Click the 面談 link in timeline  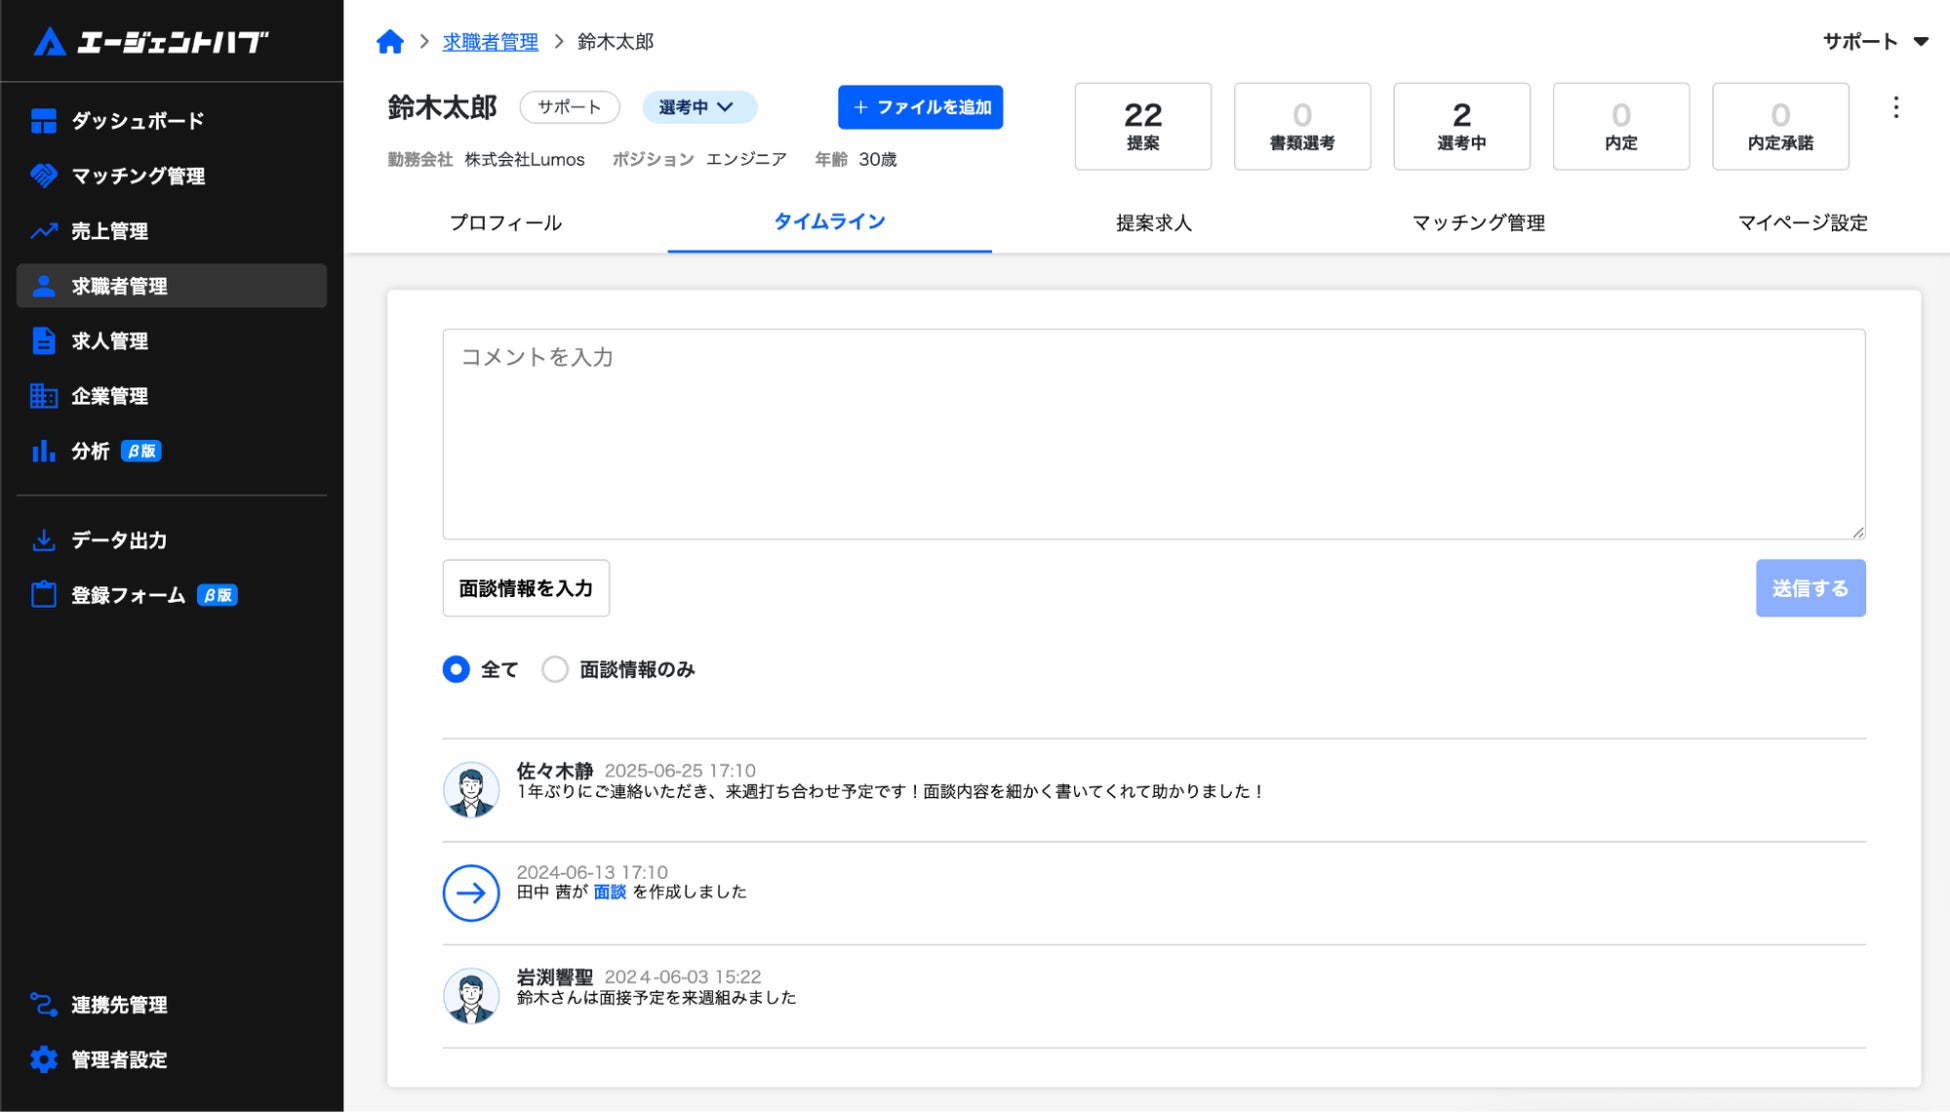click(x=609, y=892)
